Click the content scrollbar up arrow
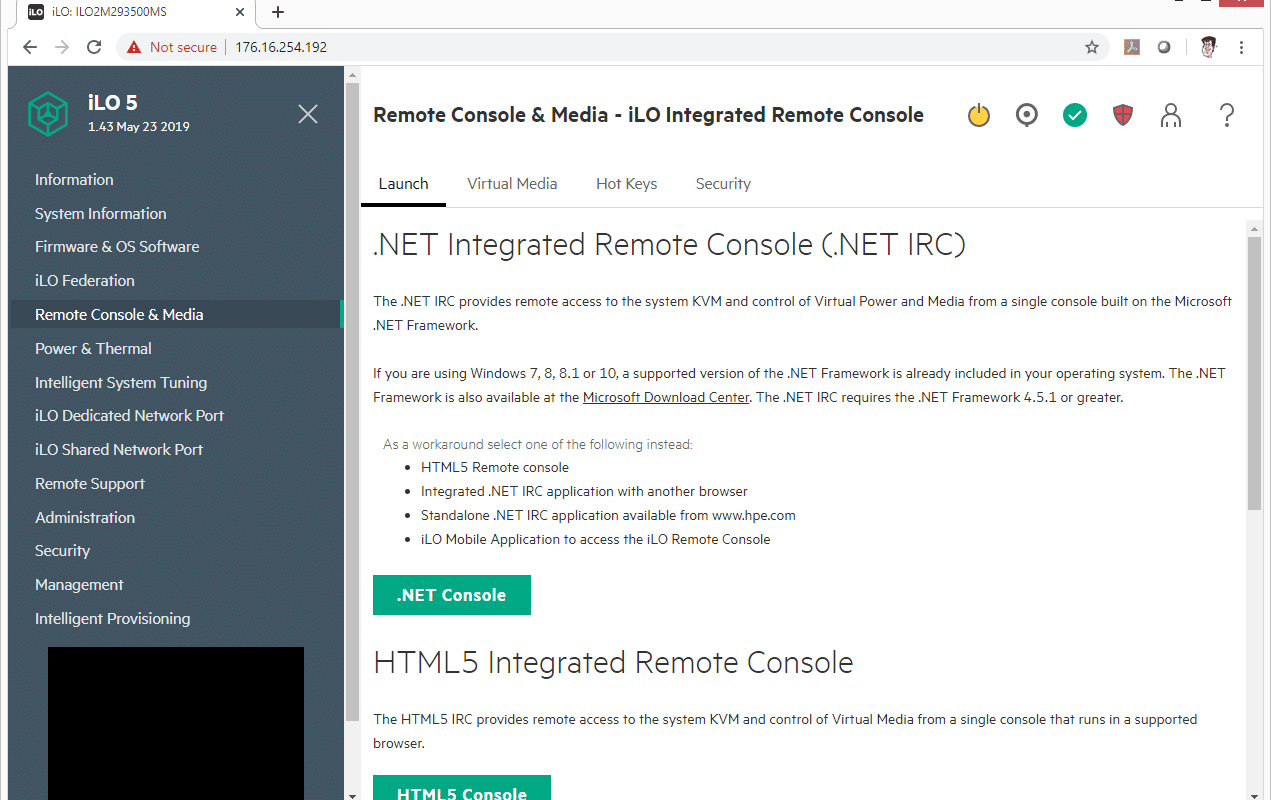 1255,227
